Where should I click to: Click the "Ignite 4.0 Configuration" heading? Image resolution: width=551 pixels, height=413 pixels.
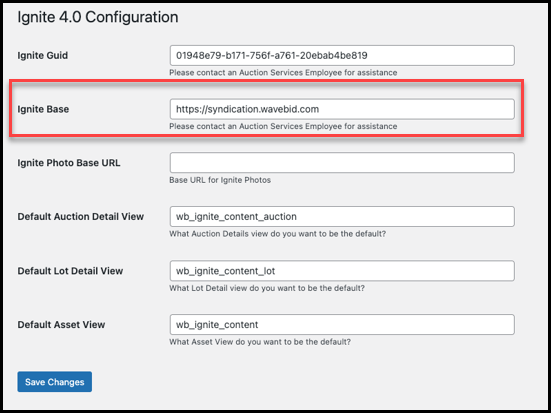pyautogui.click(x=98, y=17)
